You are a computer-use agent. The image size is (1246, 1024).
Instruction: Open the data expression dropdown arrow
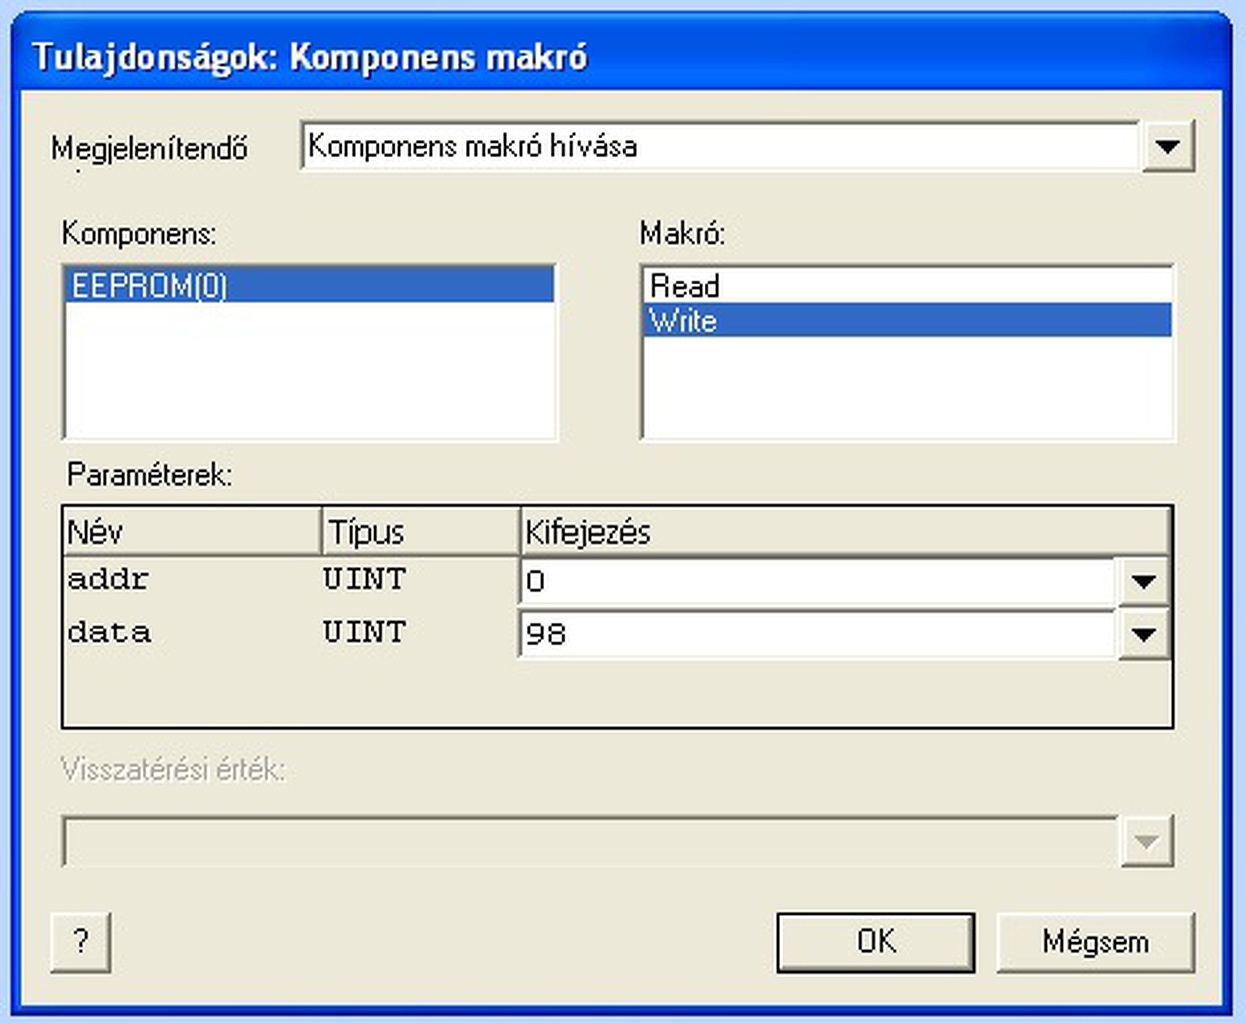tap(1143, 634)
